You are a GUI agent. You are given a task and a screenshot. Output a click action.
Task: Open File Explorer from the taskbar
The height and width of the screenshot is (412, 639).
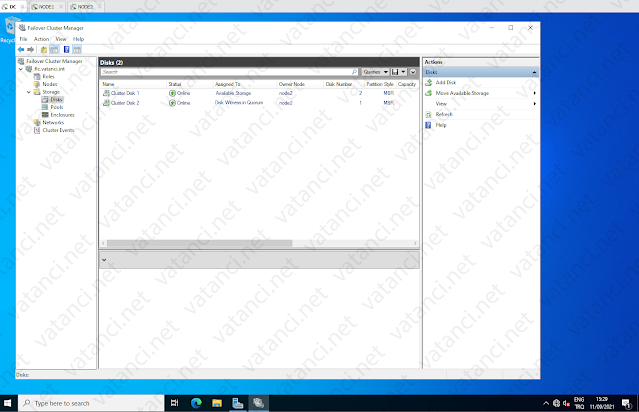point(217,403)
